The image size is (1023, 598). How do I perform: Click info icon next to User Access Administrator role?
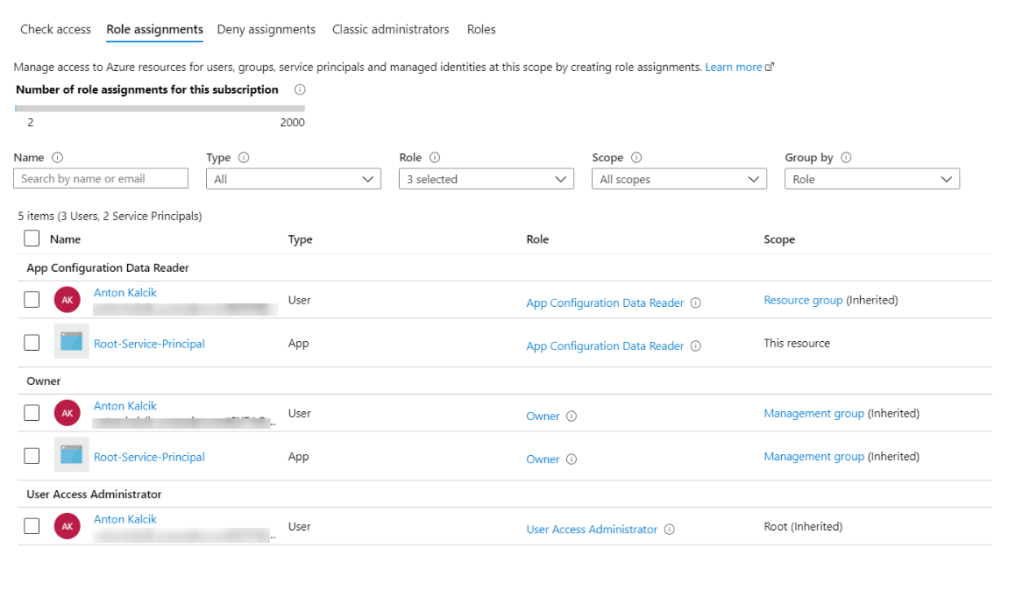coord(669,530)
